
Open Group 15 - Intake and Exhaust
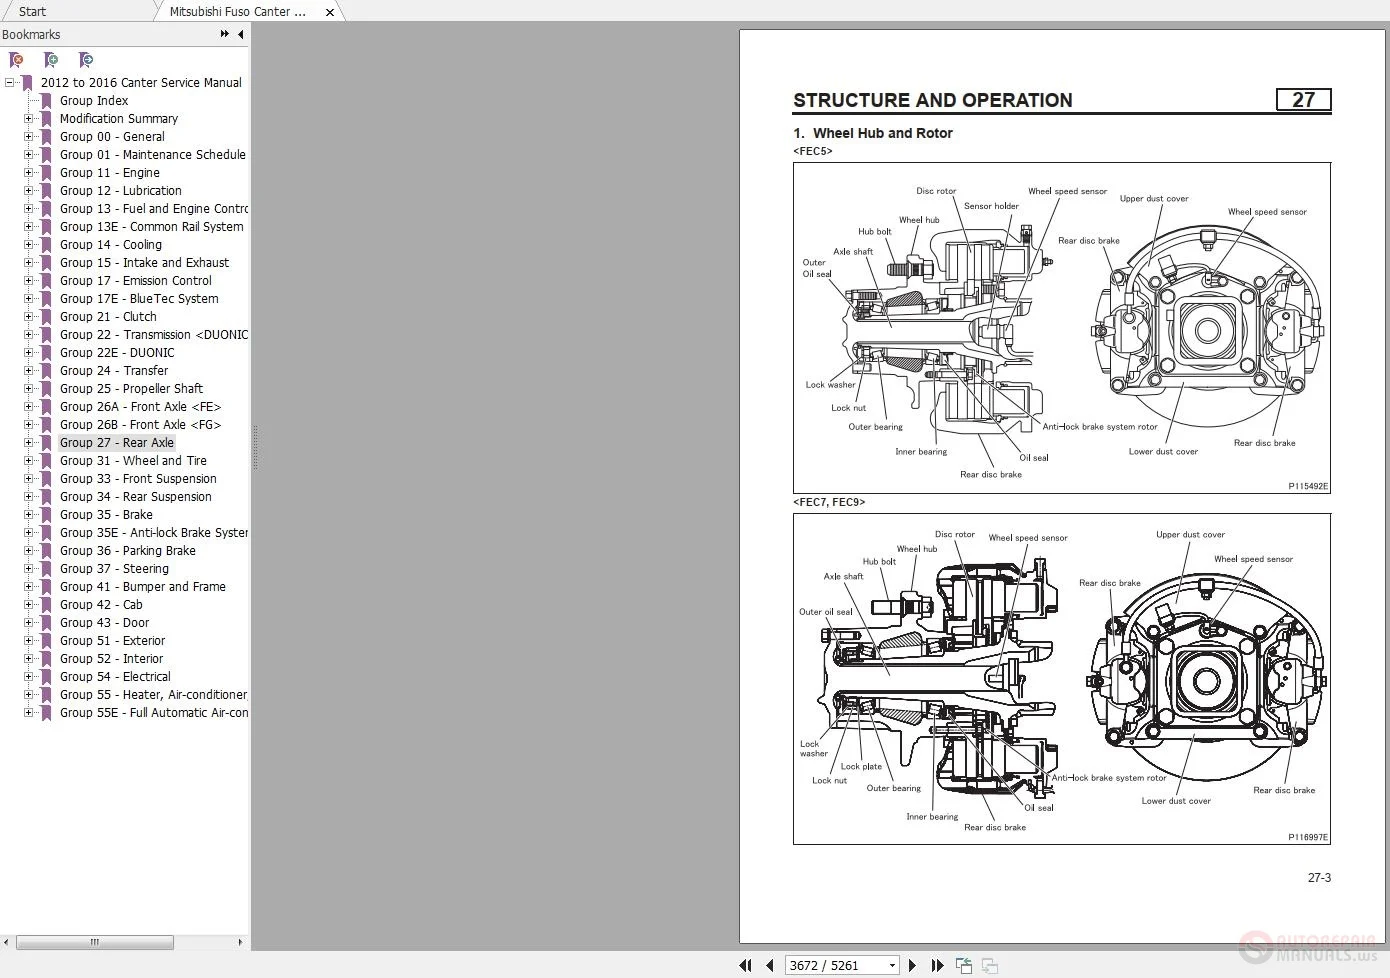[x=144, y=263]
